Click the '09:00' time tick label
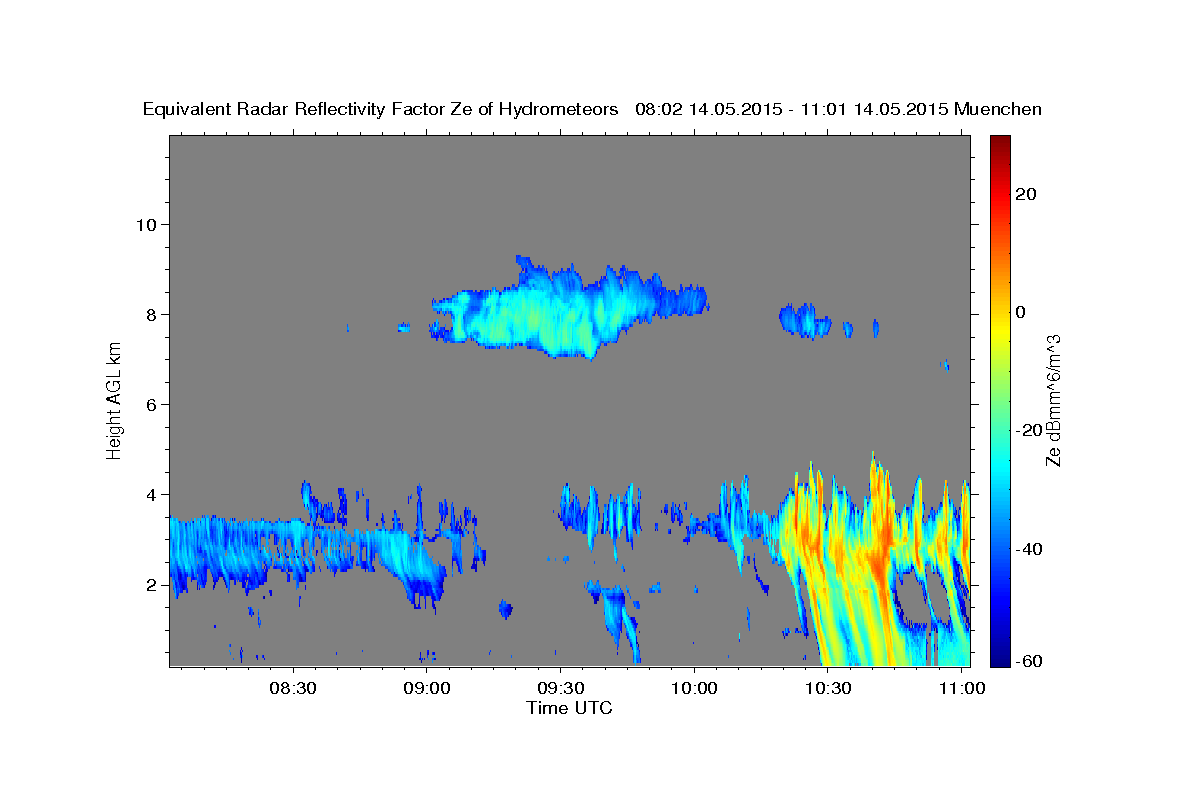 coord(427,688)
